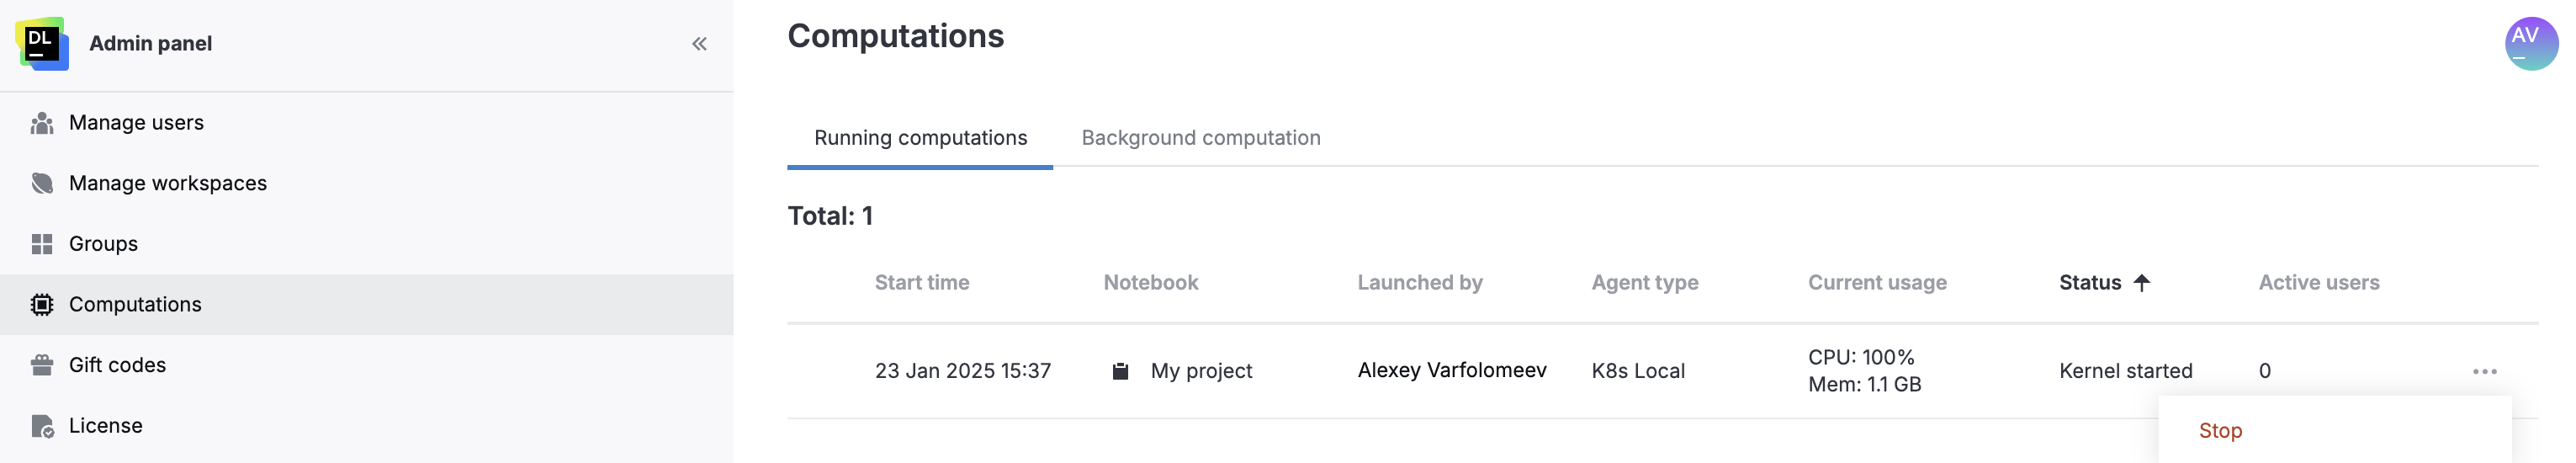The width and height of the screenshot is (2576, 463).
Task: Click the Alexey Varfolomeev user link
Action: point(1451,370)
